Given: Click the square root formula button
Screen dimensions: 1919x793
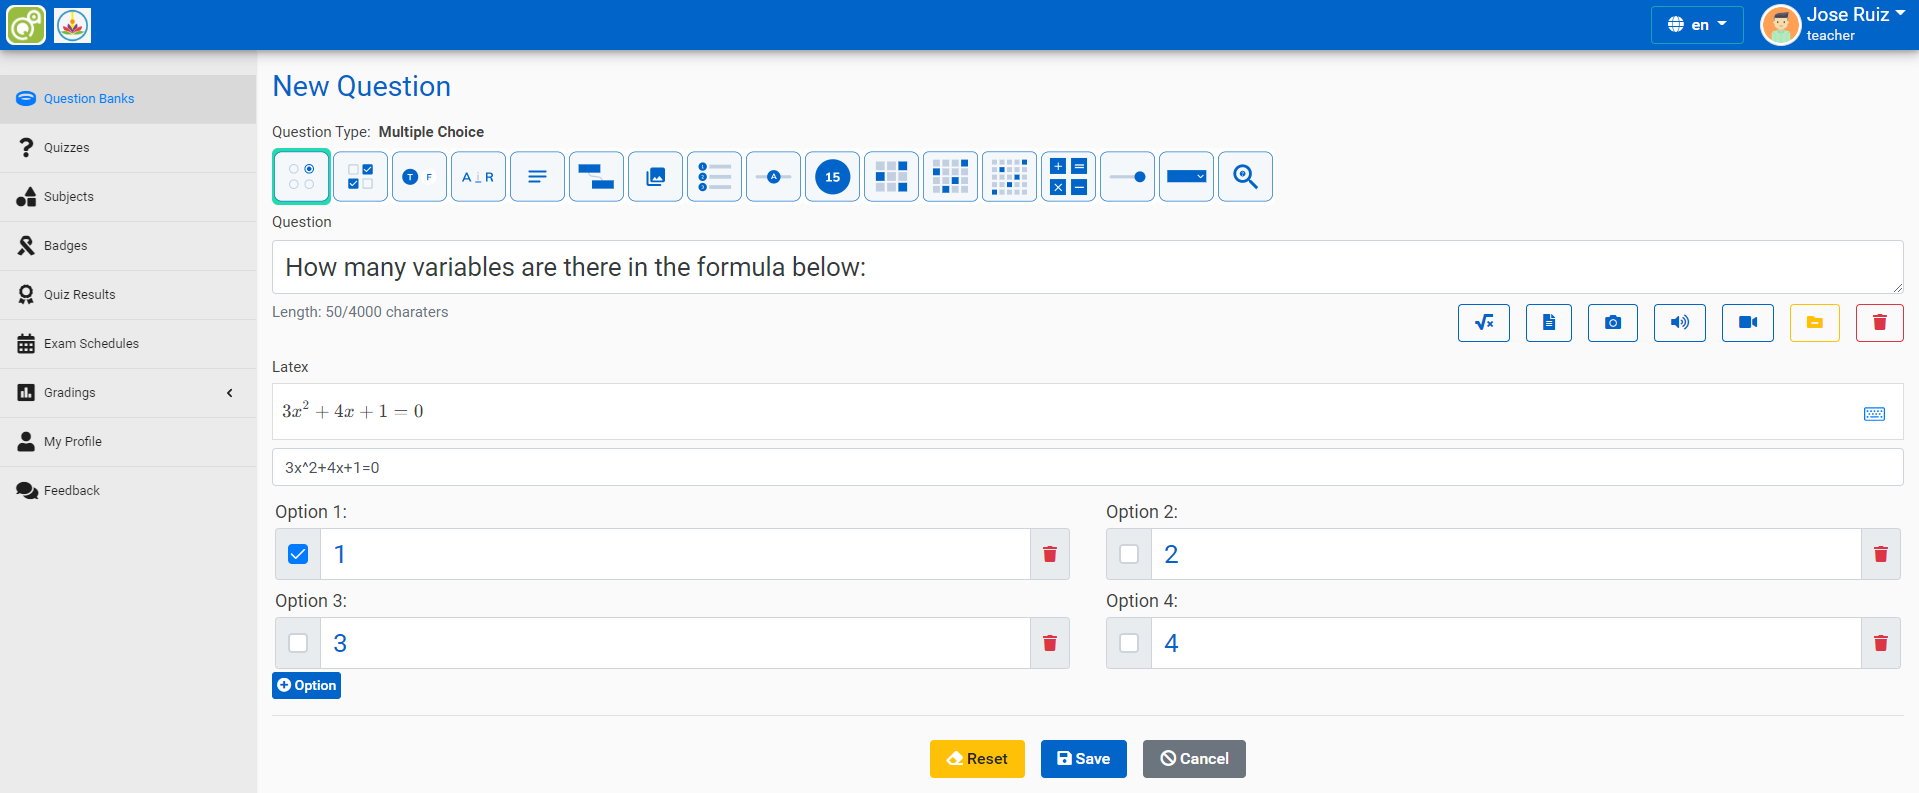Looking at the screenshot, I should (x=1483, y=323).
